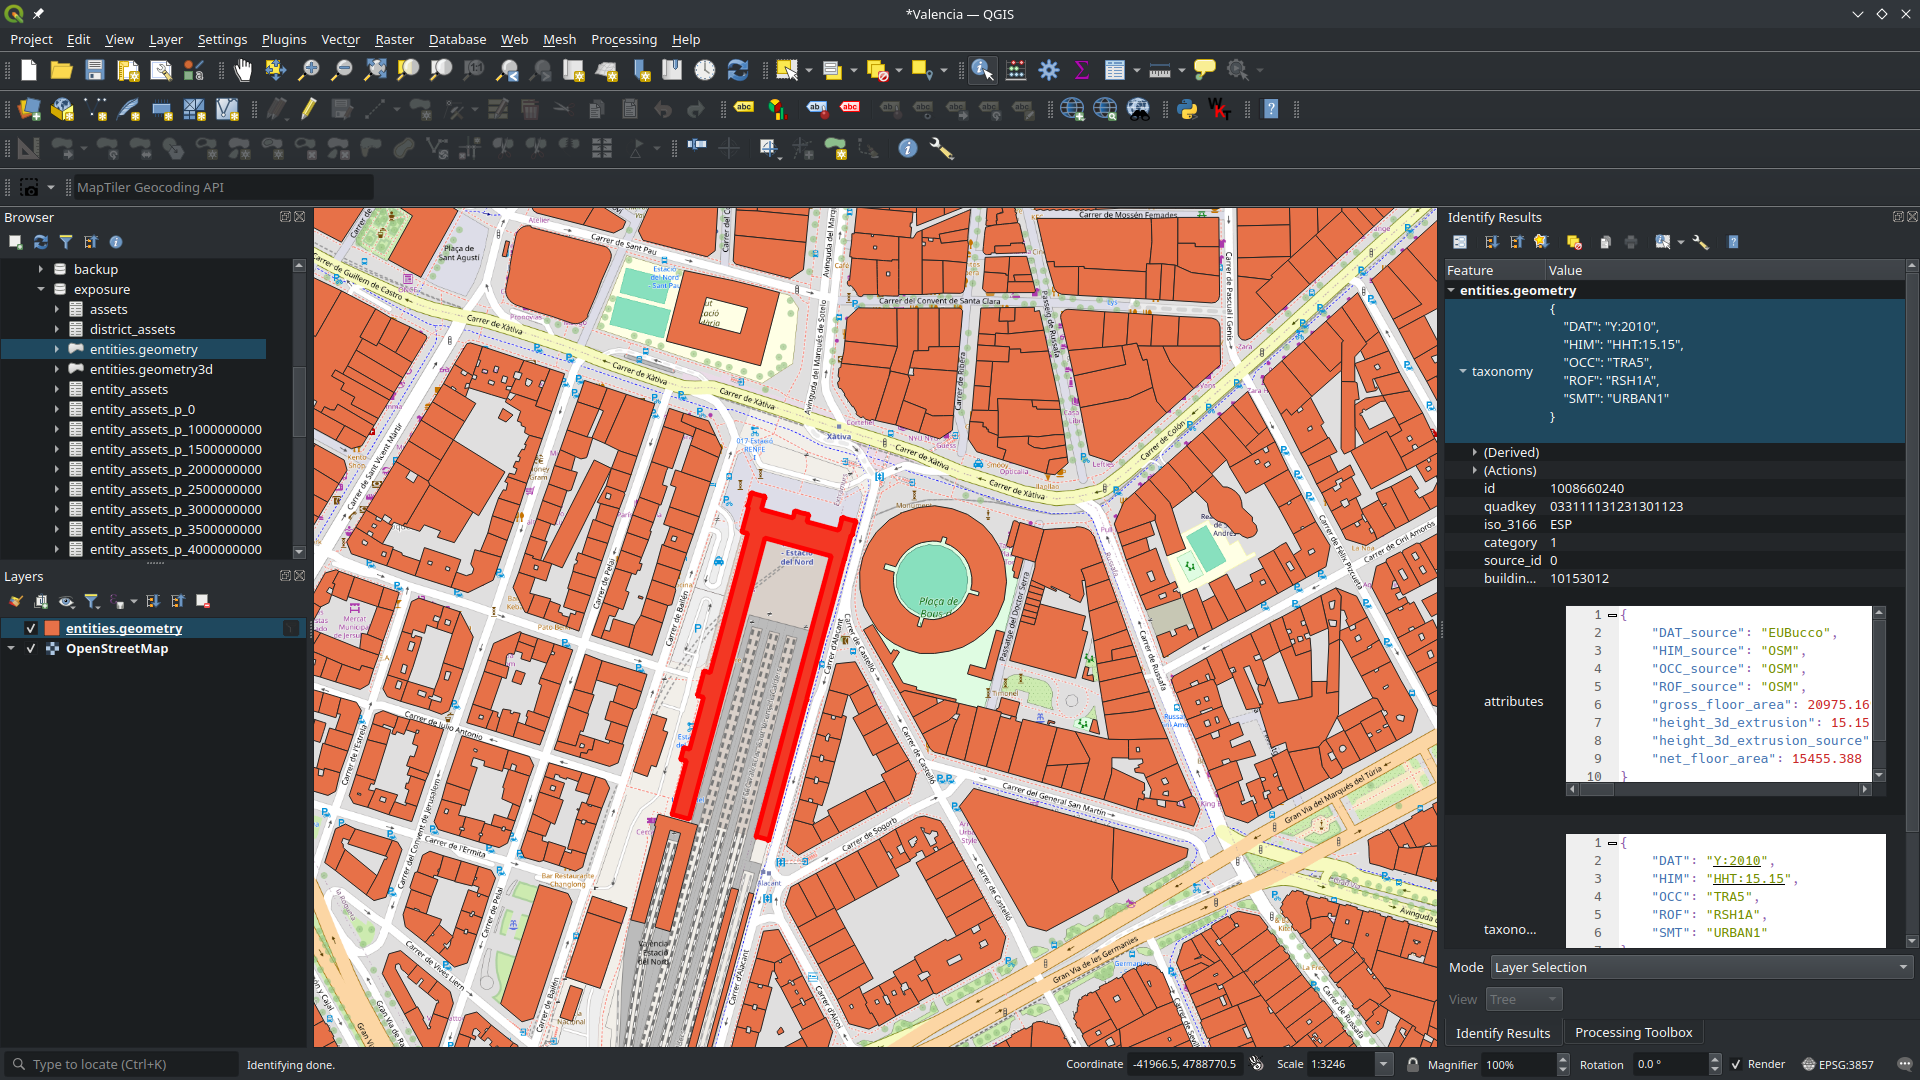Toggle OpenStreetMap layer visibility checkbox
This screenshot has width=1920, height=1080.
click(31, 648)
